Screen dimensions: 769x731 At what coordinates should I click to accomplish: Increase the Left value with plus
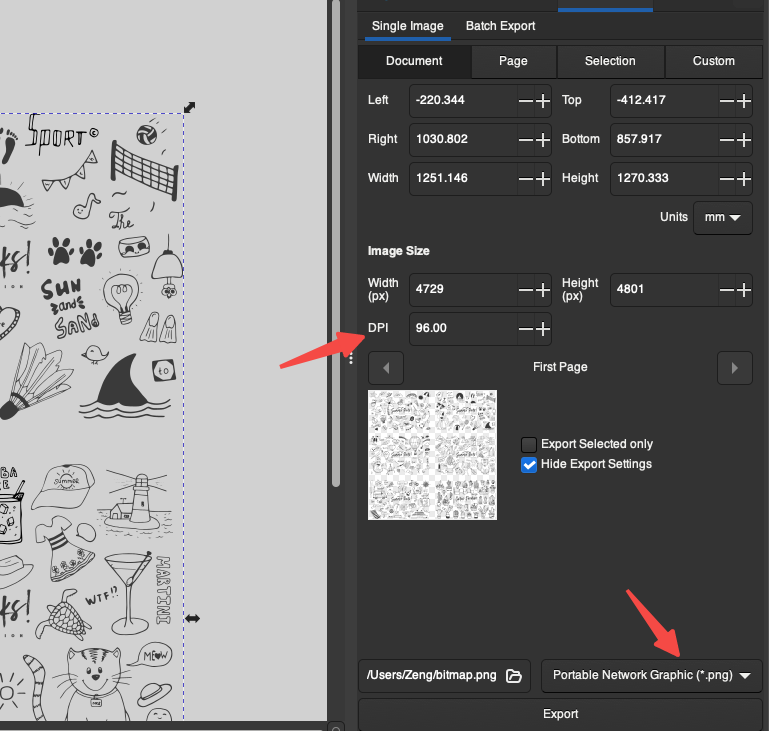tap(543, 100)
